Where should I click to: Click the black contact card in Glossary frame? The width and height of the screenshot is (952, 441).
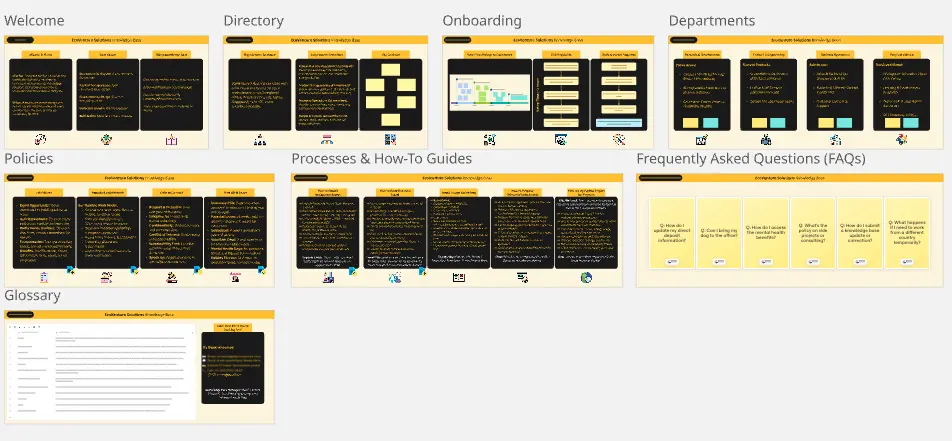pos(233,369)
